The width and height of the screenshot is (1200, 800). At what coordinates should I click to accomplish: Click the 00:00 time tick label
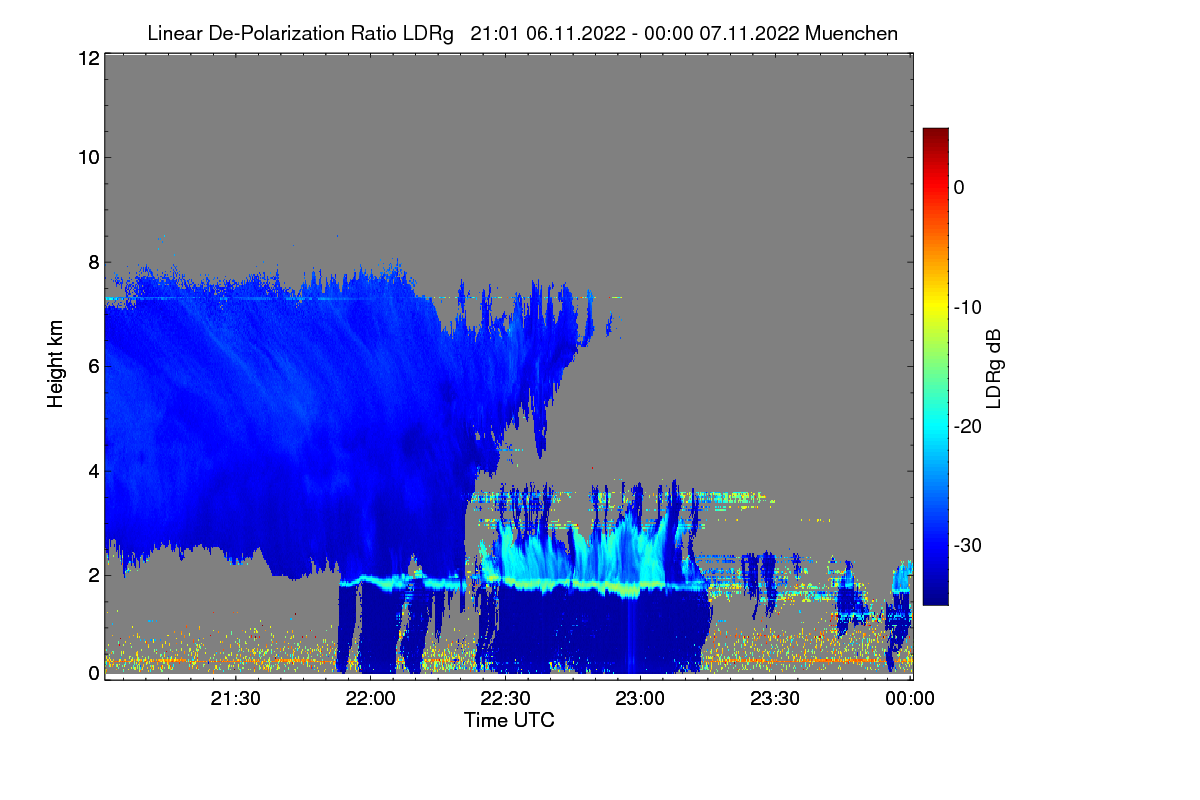[x=910, y=699]
